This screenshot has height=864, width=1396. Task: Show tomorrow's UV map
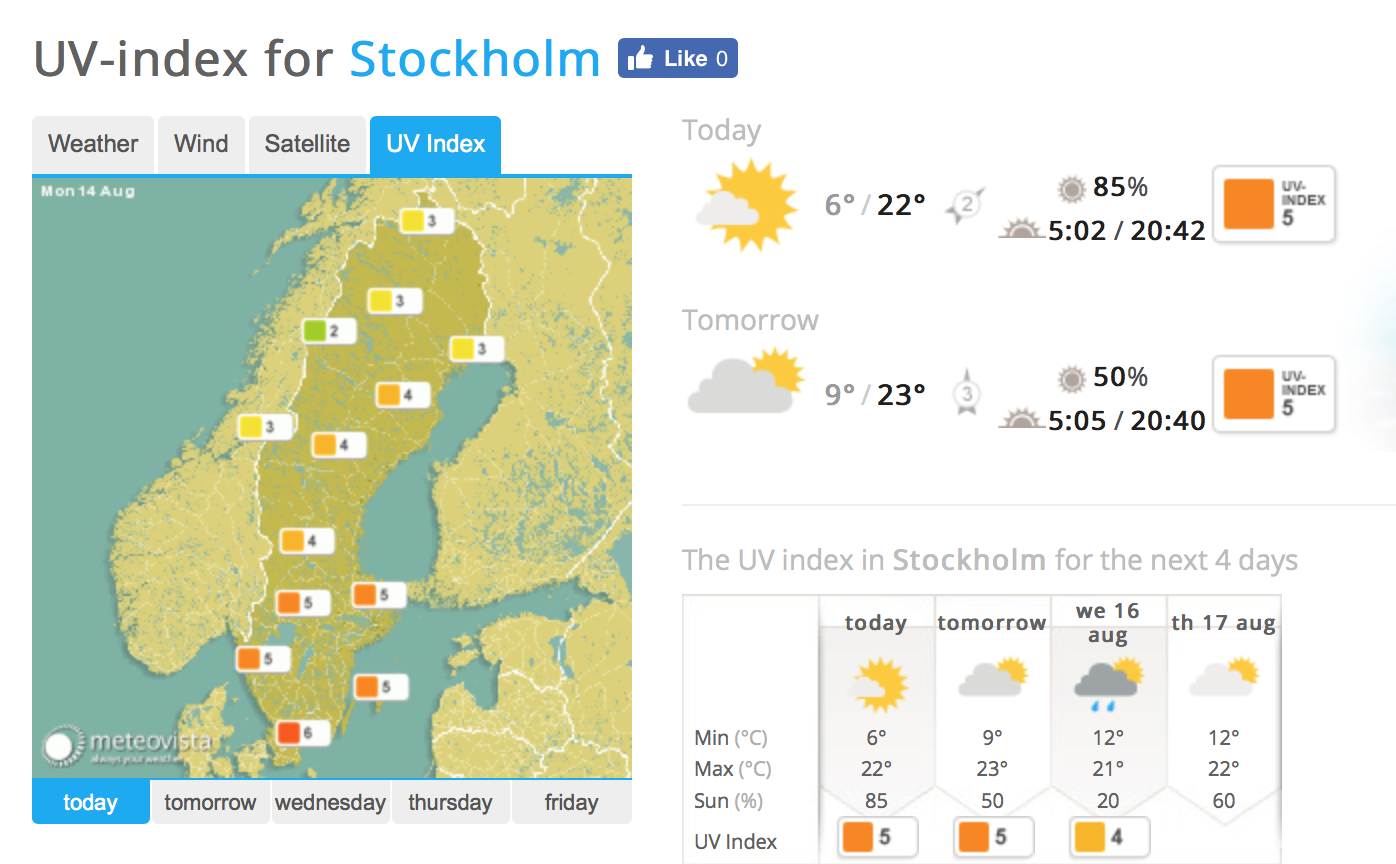click(x=210, y=802)
